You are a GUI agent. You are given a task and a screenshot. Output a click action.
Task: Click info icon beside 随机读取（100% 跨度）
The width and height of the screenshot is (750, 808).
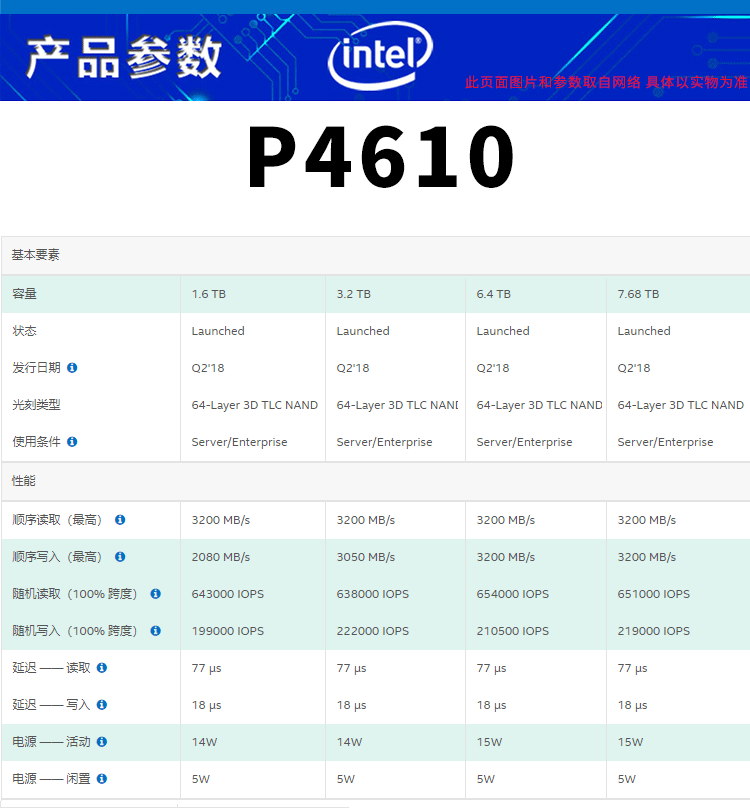[156, 594]
